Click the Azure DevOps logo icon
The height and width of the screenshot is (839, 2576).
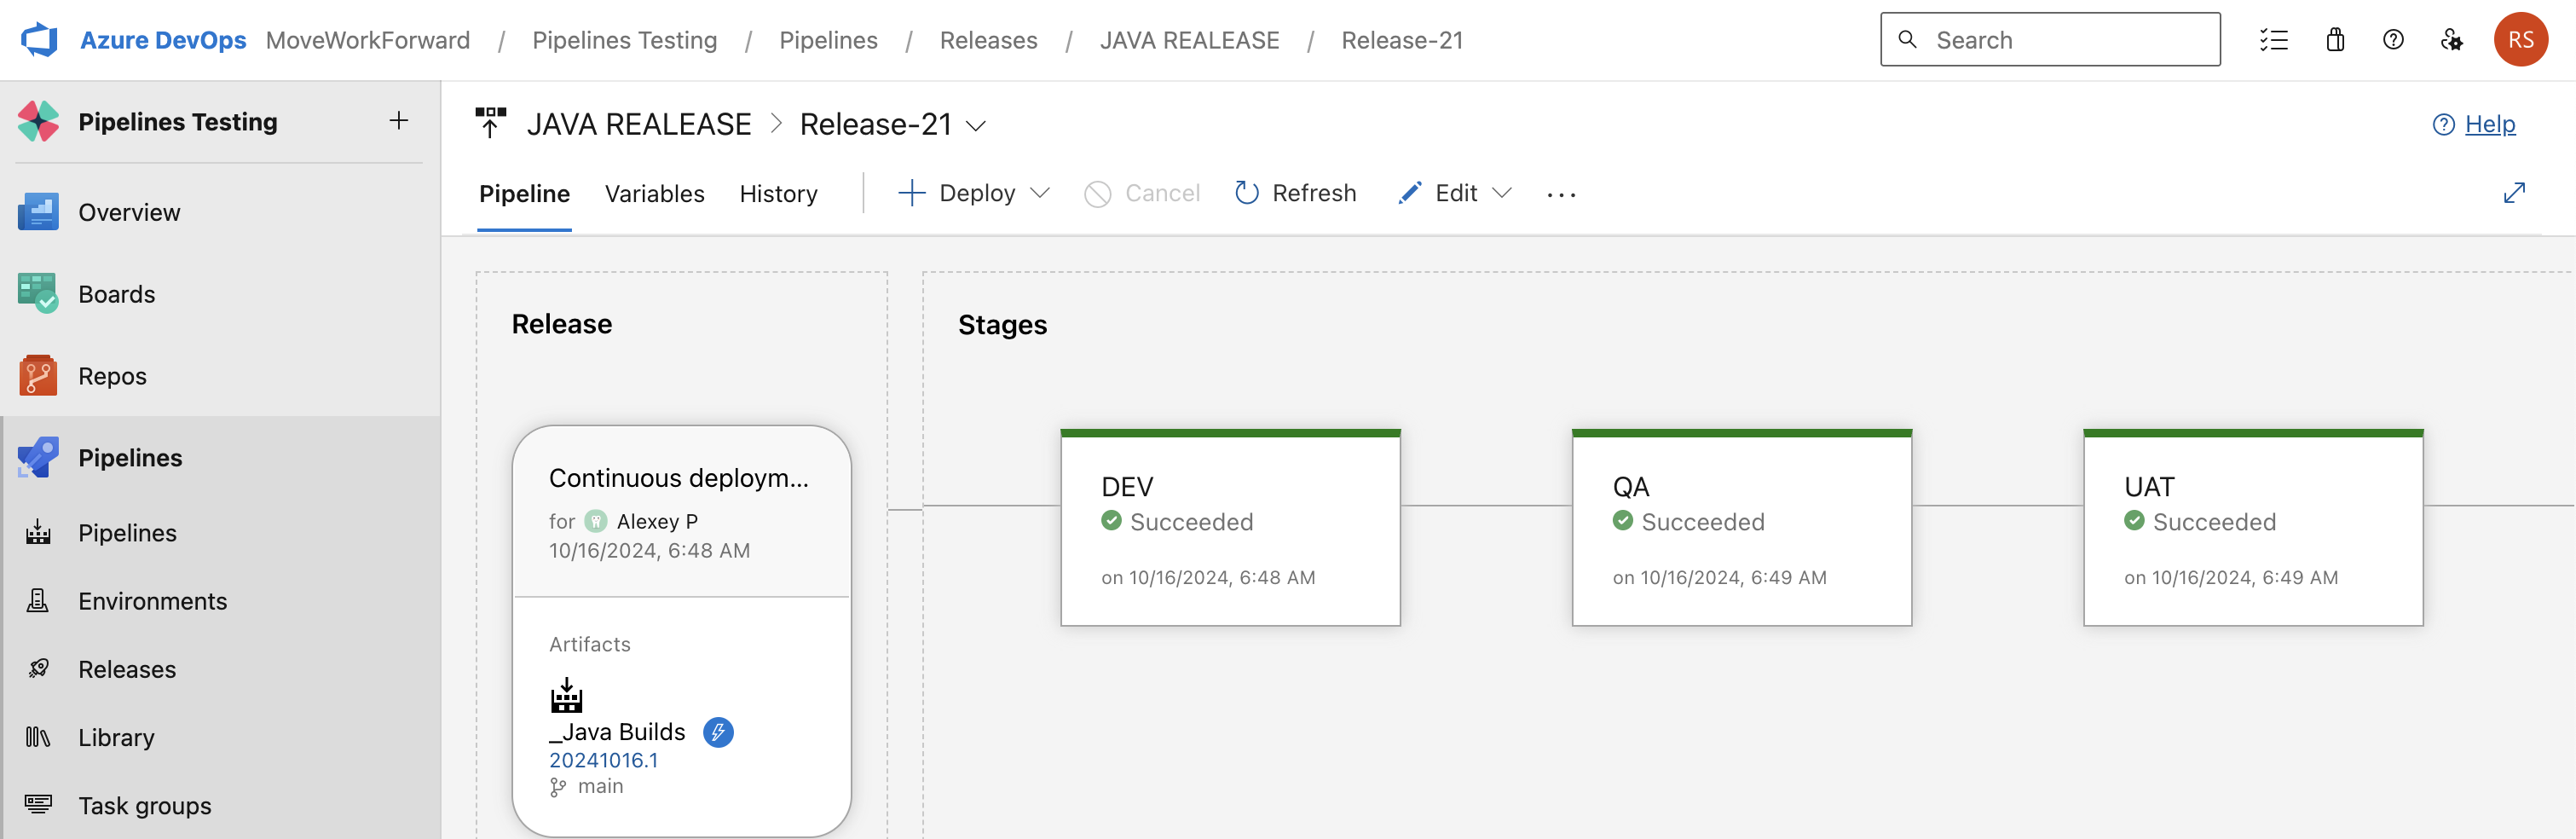coord(40,40)
